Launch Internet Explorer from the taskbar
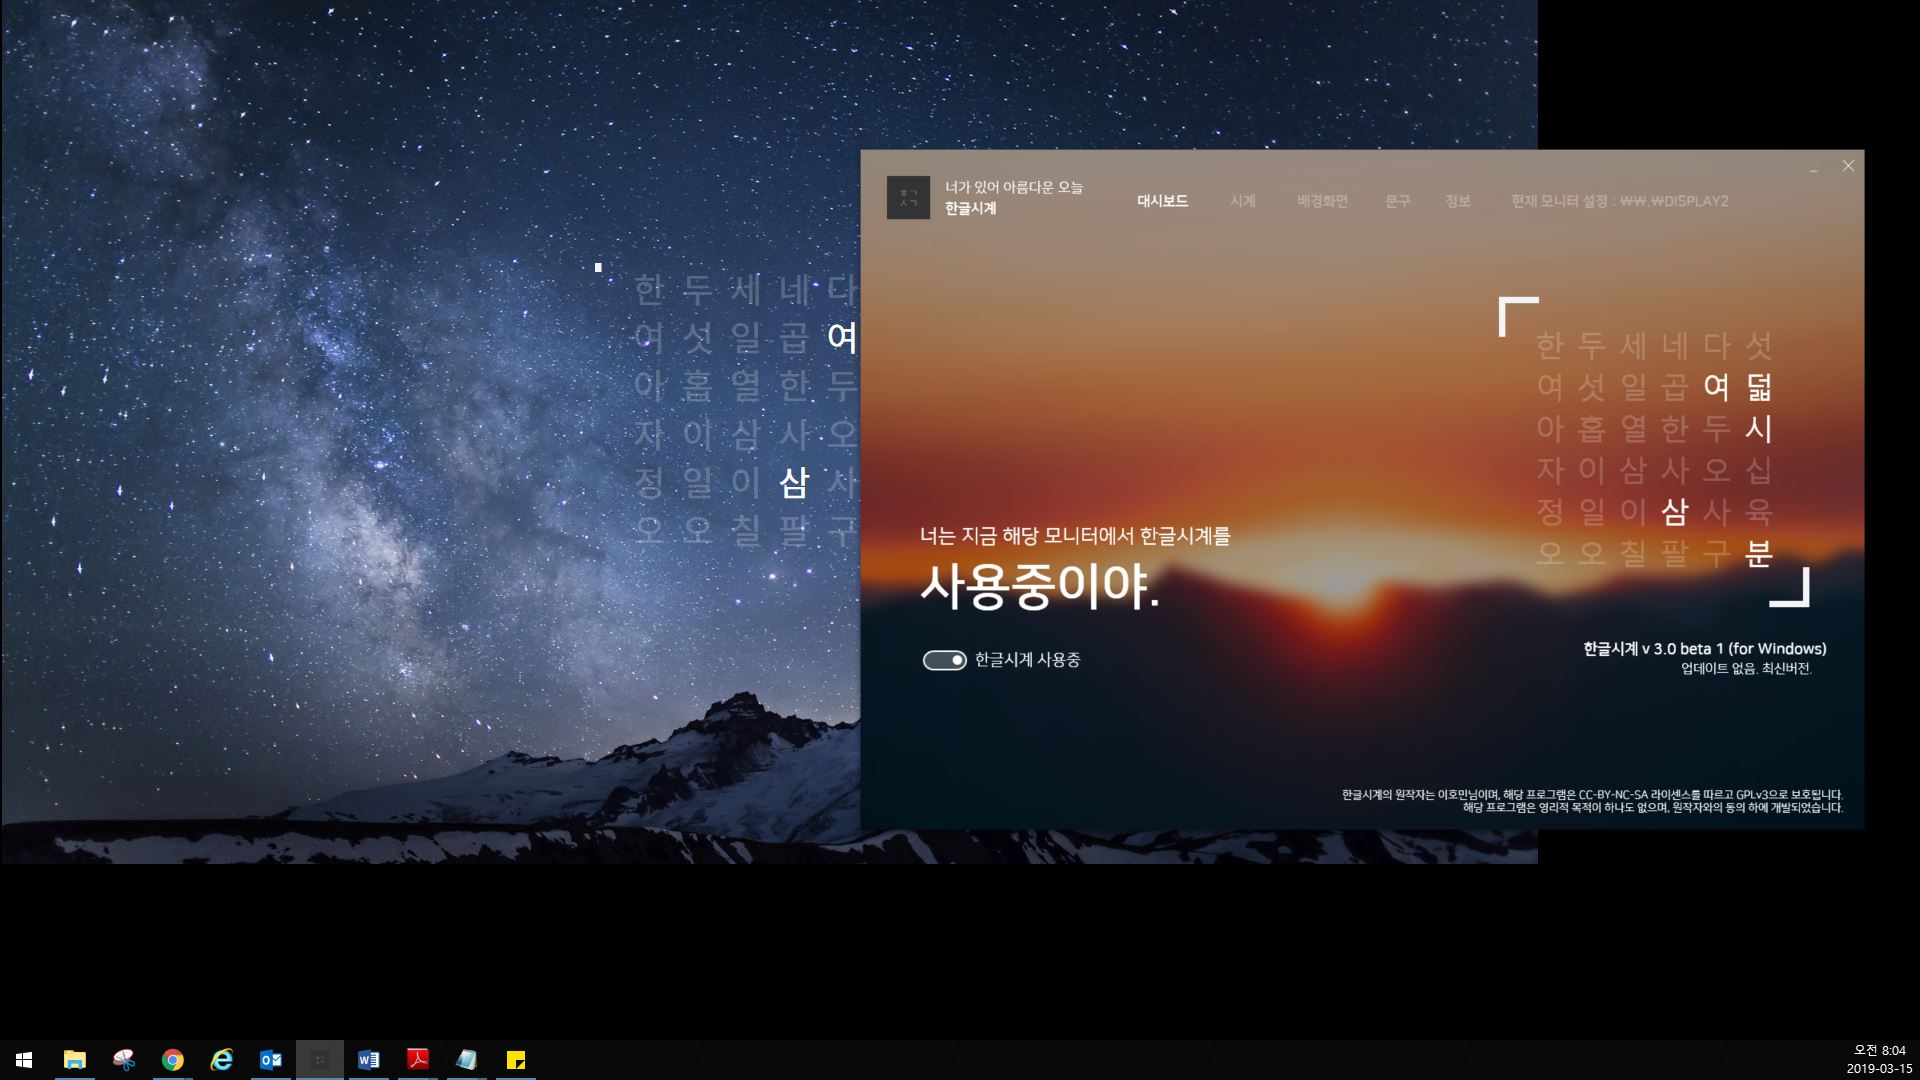Image resolution: width=1920 pixels, height=1080 pixels. (221, 1059)
